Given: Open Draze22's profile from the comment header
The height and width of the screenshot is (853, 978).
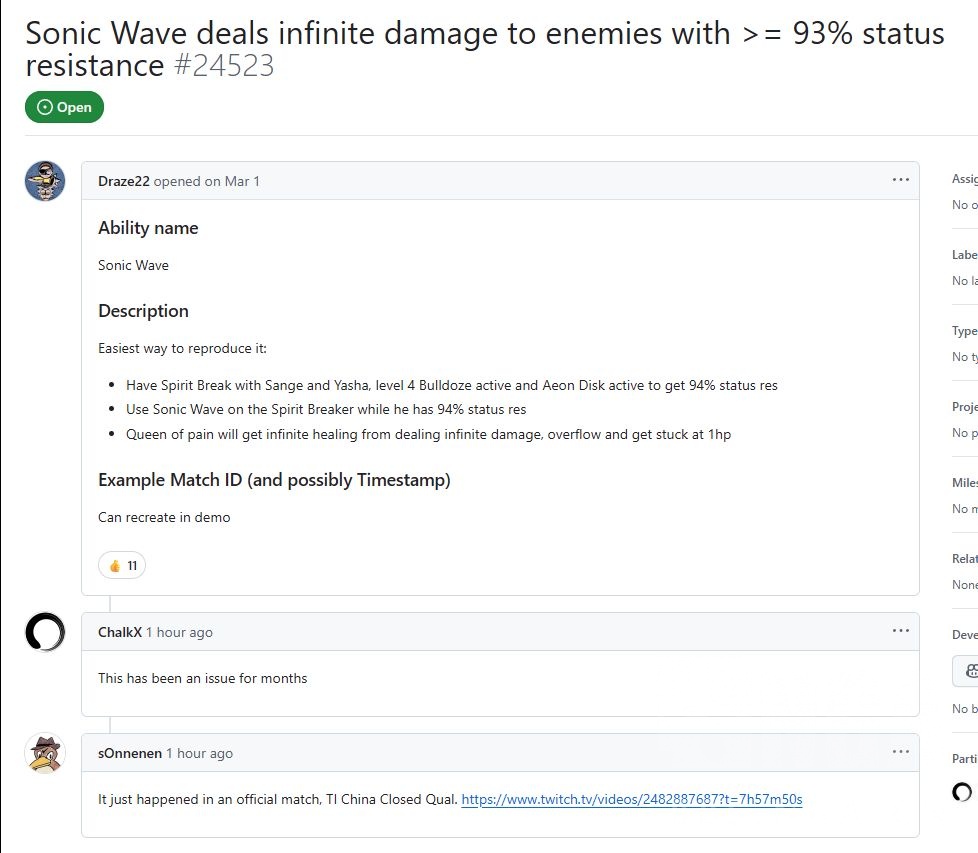Looking at the screenshot, I should (x=124, y=181).
